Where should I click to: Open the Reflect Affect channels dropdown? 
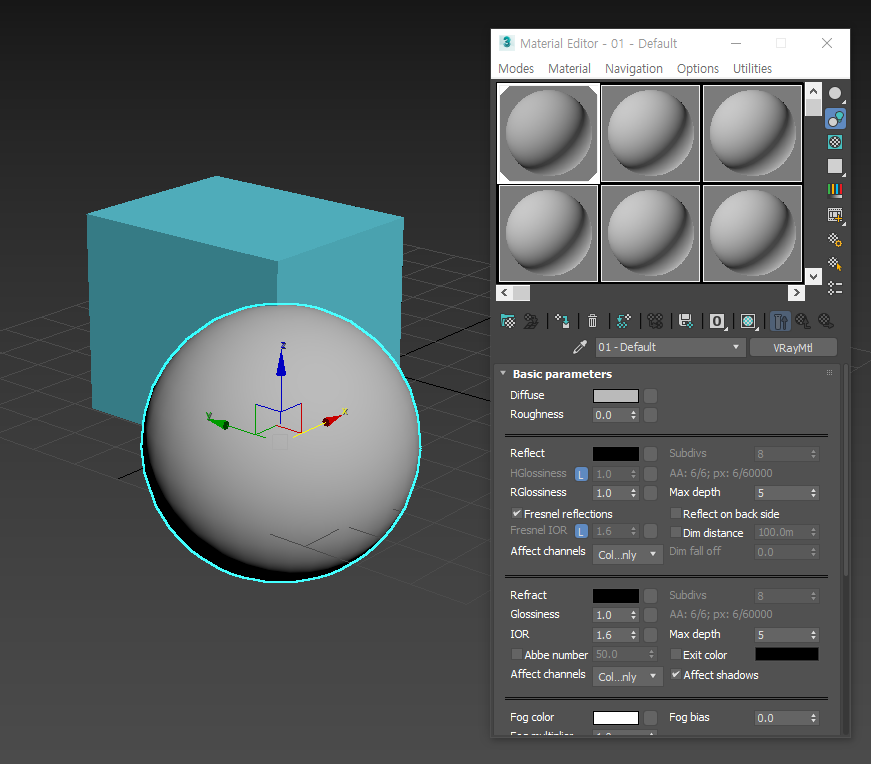coord(628,555)
